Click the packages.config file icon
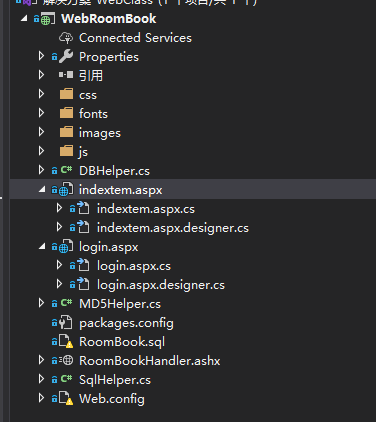 66,323
